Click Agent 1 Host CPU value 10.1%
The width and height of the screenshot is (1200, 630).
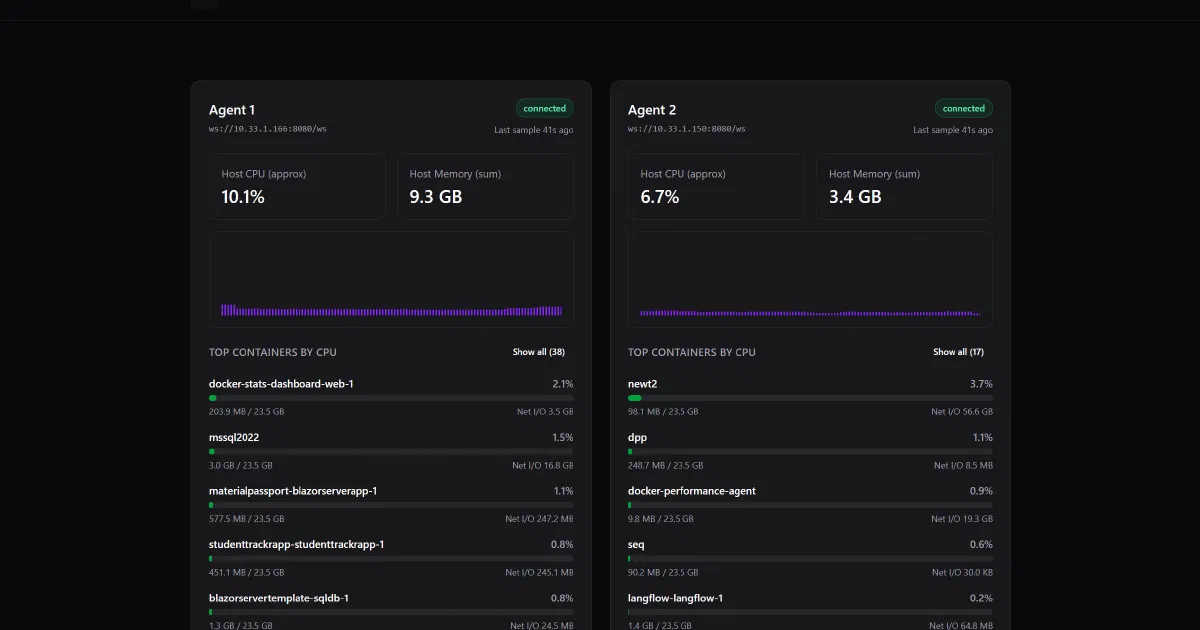pyautogui.click(x=243, y=197)
